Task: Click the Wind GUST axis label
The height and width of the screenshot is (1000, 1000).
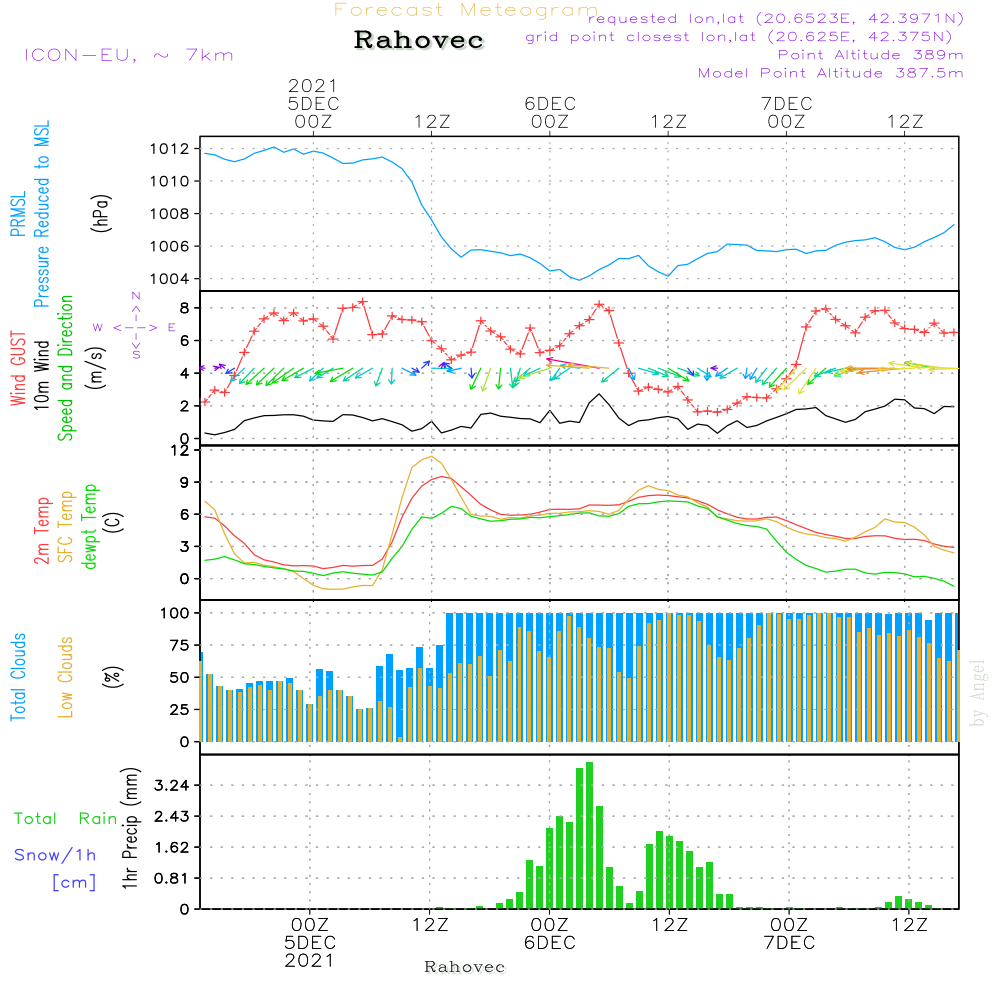Action: 18,367
